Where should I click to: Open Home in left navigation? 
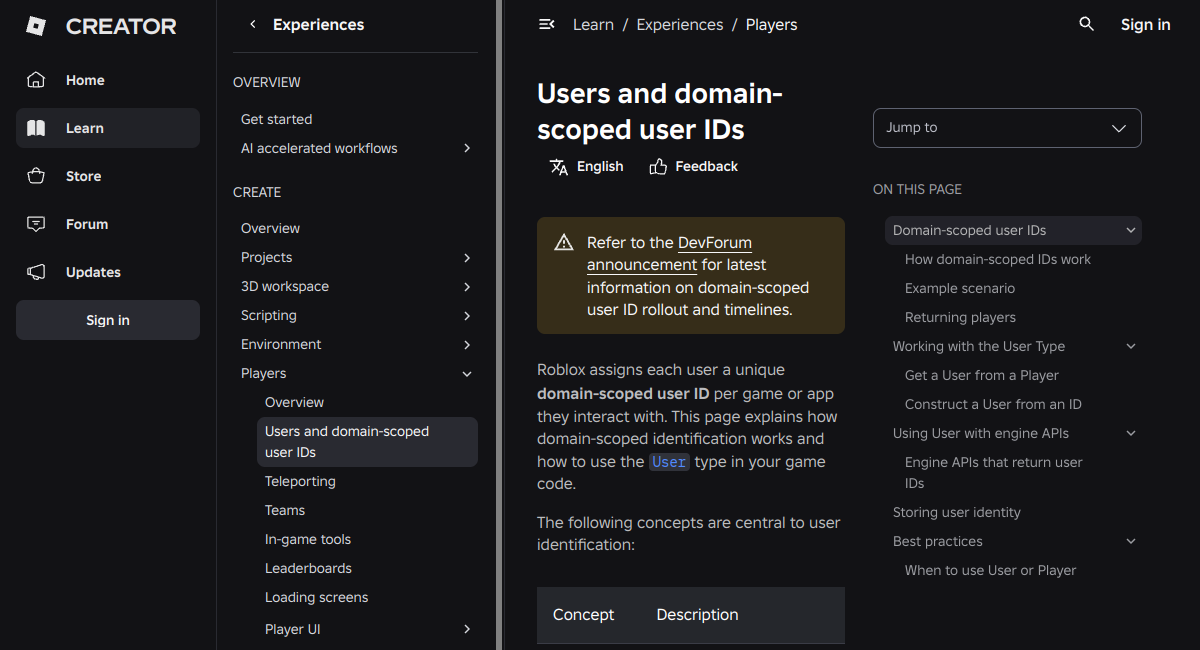pos(108,80)
